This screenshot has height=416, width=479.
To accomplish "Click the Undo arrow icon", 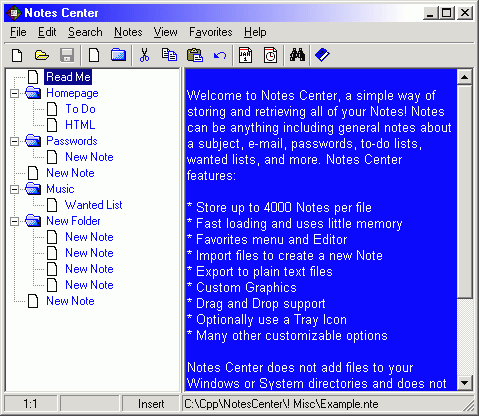I will (x=220, y=55).
